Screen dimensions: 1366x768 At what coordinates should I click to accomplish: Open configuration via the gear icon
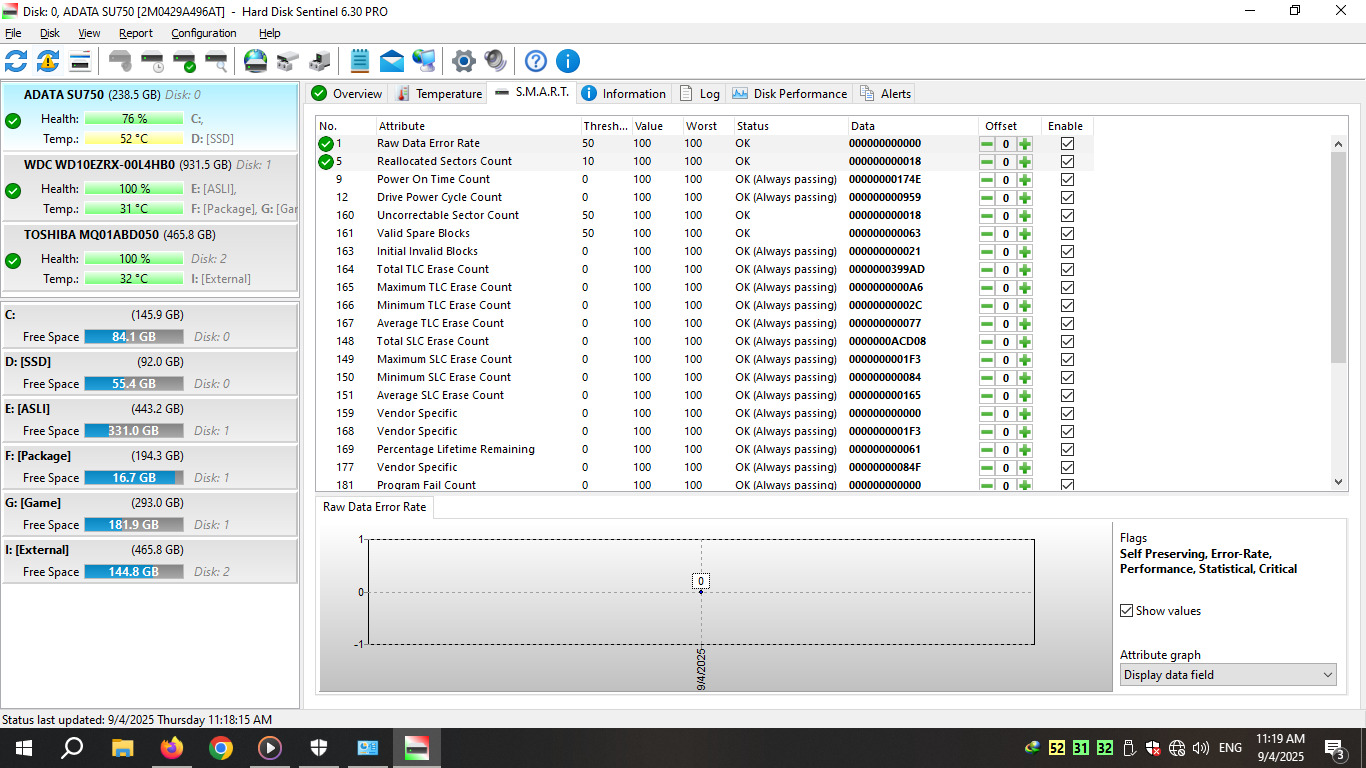463,61
